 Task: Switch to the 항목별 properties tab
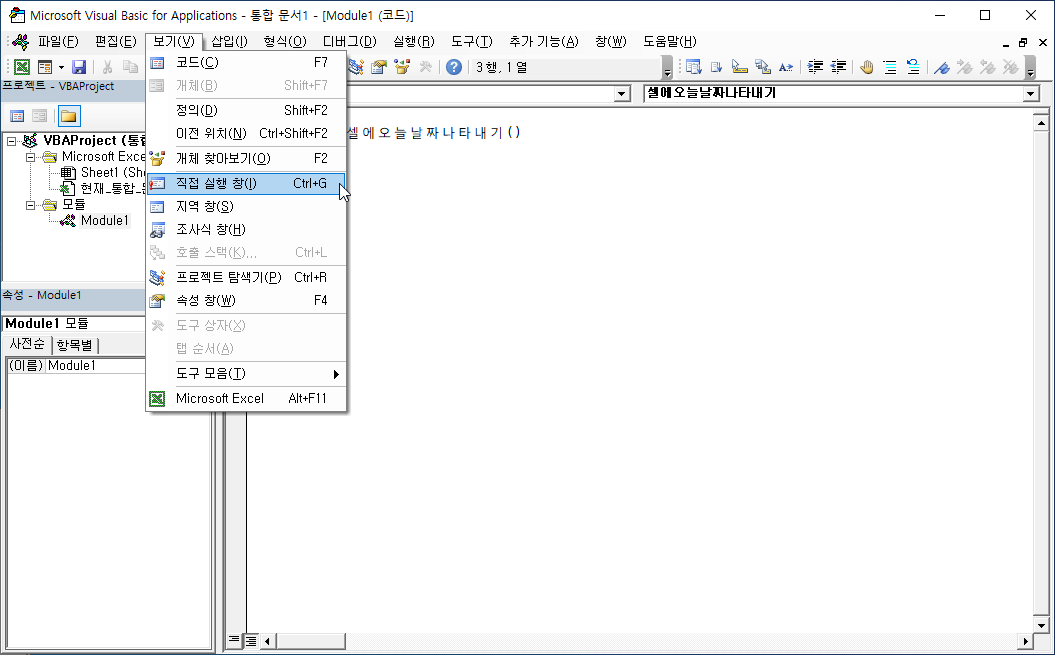point(75,345)
